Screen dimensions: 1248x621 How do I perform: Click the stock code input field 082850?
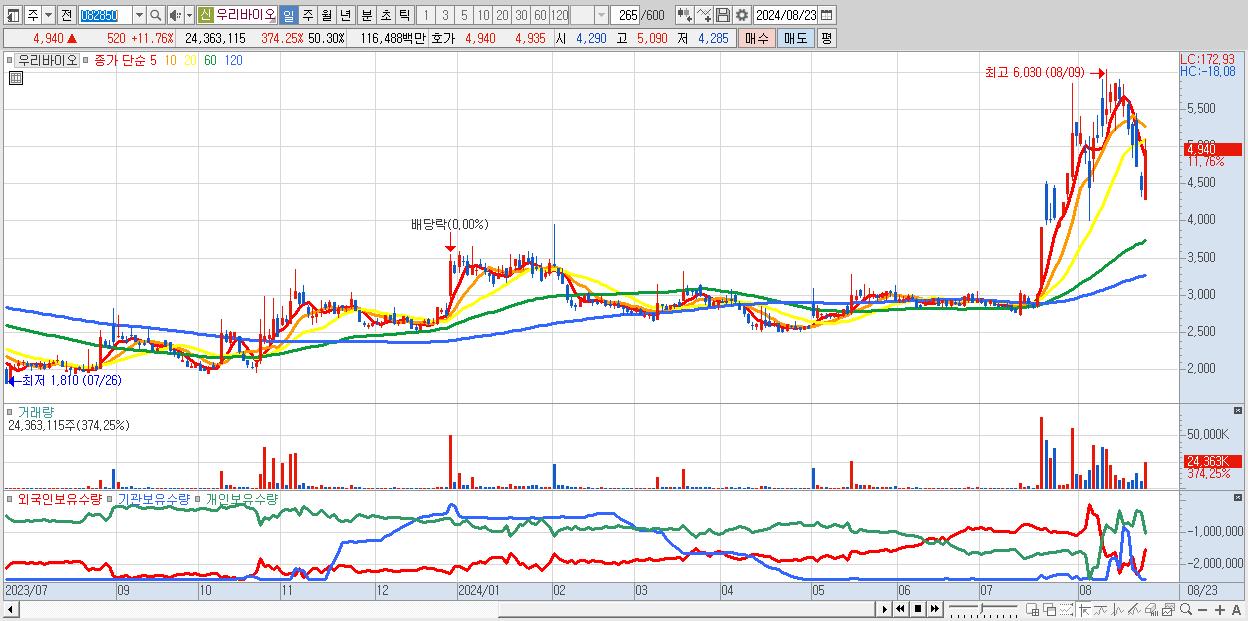pyautogui.click(x=104, y=15)
